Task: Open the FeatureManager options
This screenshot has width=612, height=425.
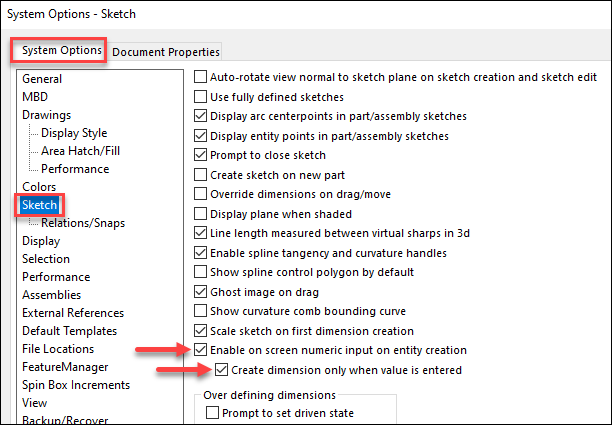Action: coord(65,367)
